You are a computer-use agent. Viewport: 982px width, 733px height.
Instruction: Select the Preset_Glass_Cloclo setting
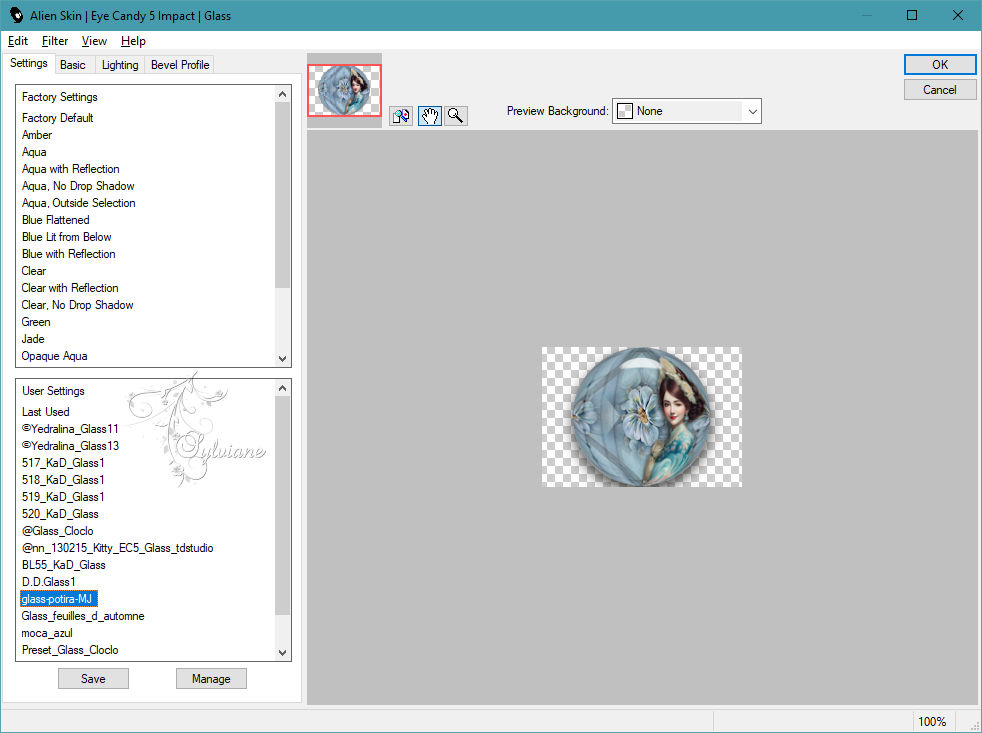coord(70,650)
